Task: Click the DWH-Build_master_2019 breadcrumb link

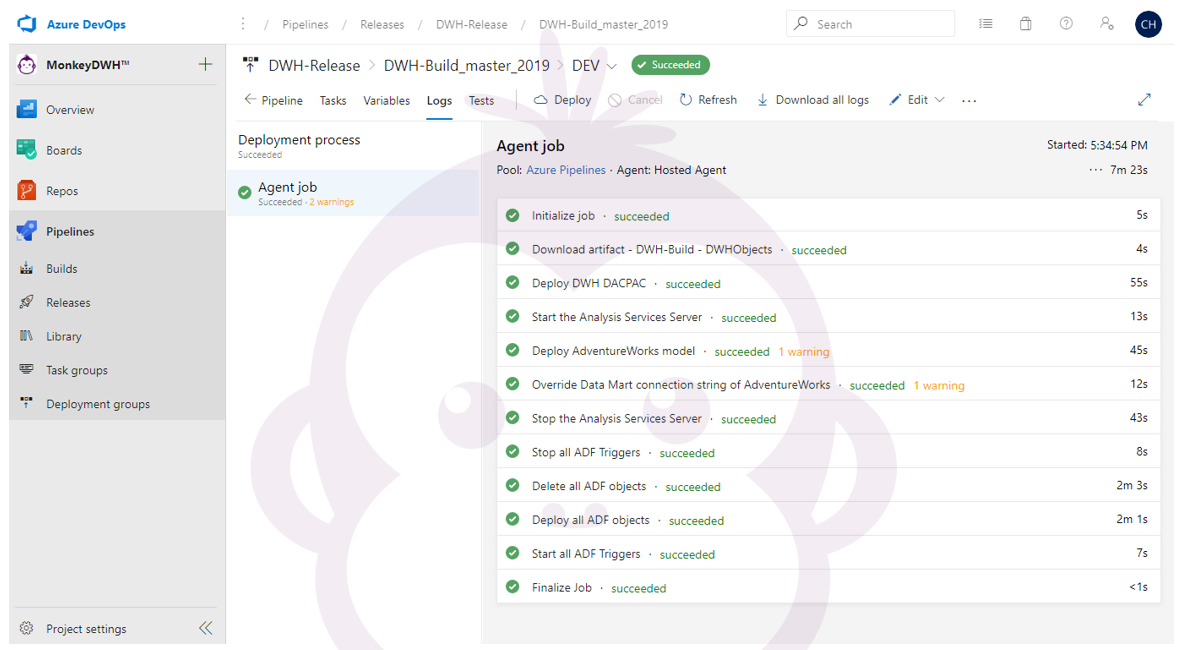Action: click(x=604, y=24)
